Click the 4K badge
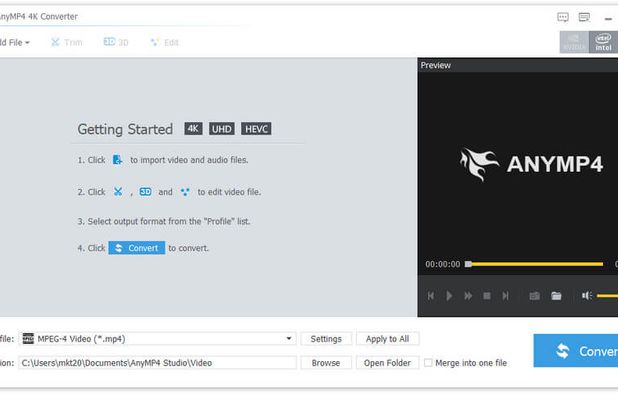 coord(193,128)
